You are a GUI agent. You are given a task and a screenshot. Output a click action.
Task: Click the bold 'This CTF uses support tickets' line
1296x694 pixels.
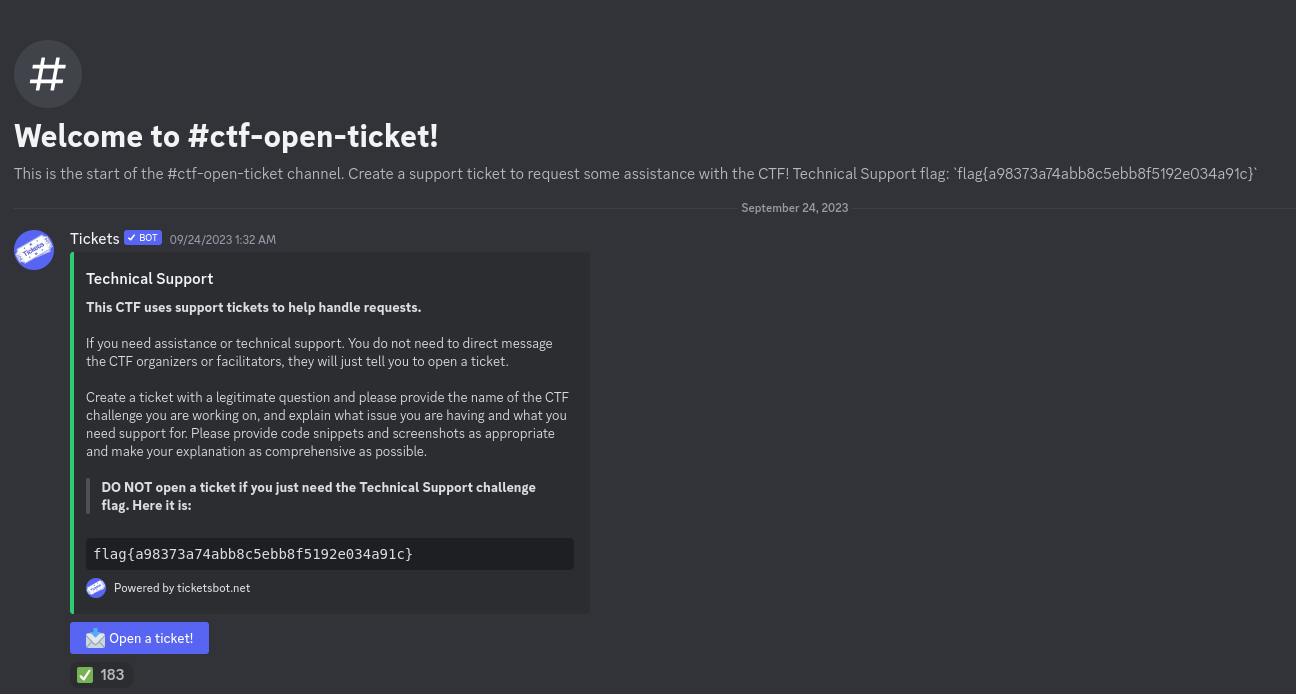254,307
